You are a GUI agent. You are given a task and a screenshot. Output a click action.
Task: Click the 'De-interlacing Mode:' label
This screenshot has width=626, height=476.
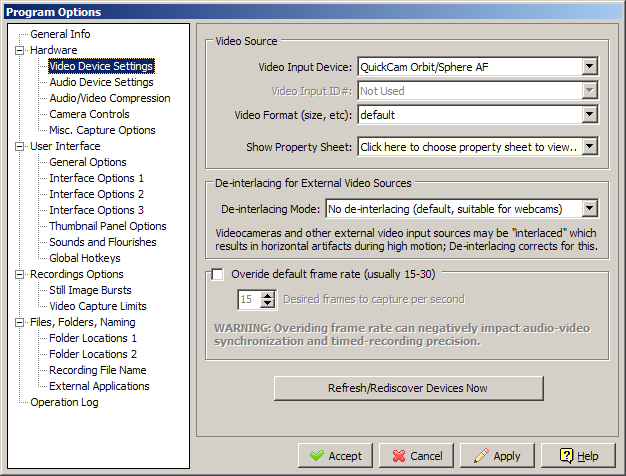[271, 209]
